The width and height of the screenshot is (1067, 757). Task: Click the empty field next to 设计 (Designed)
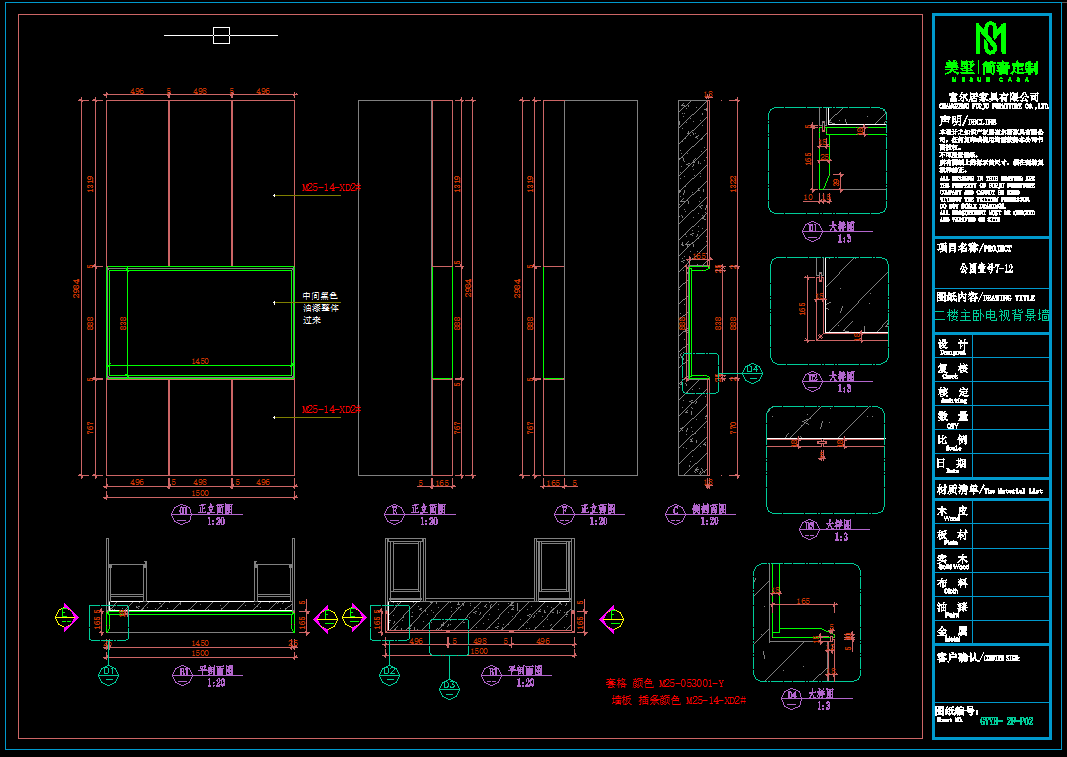pos(1010,346)
